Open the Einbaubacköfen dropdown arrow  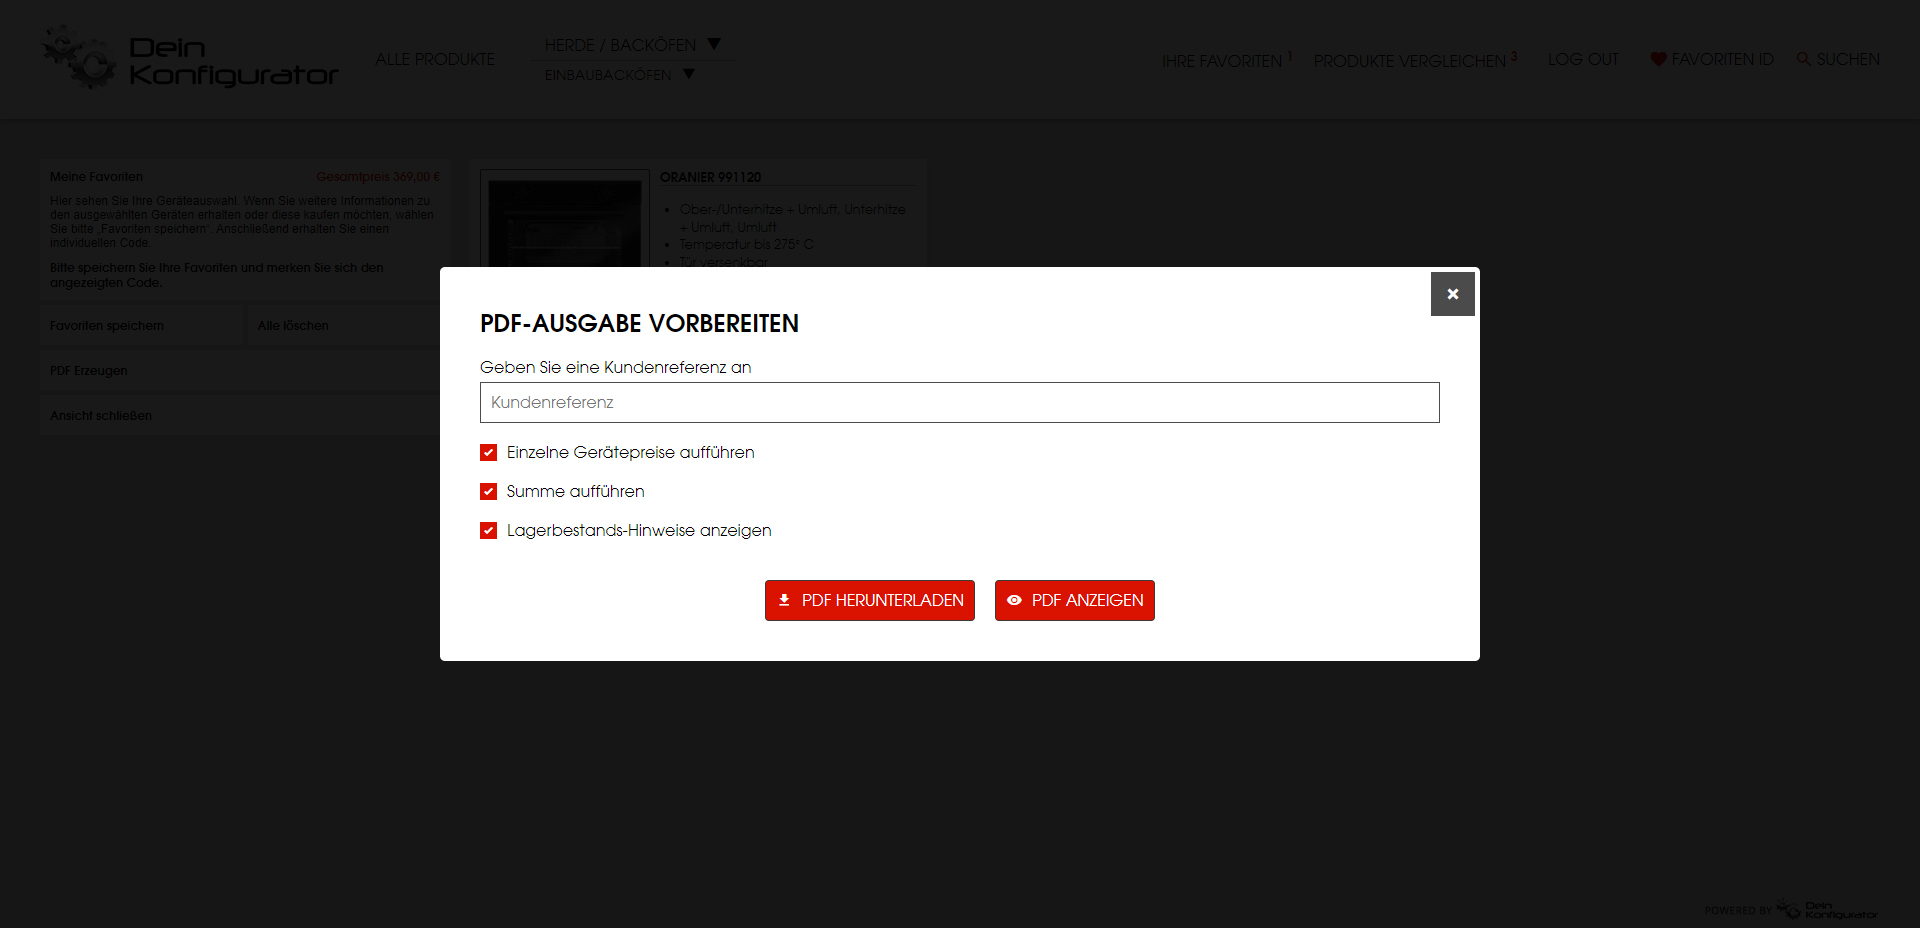pos(688,74)
